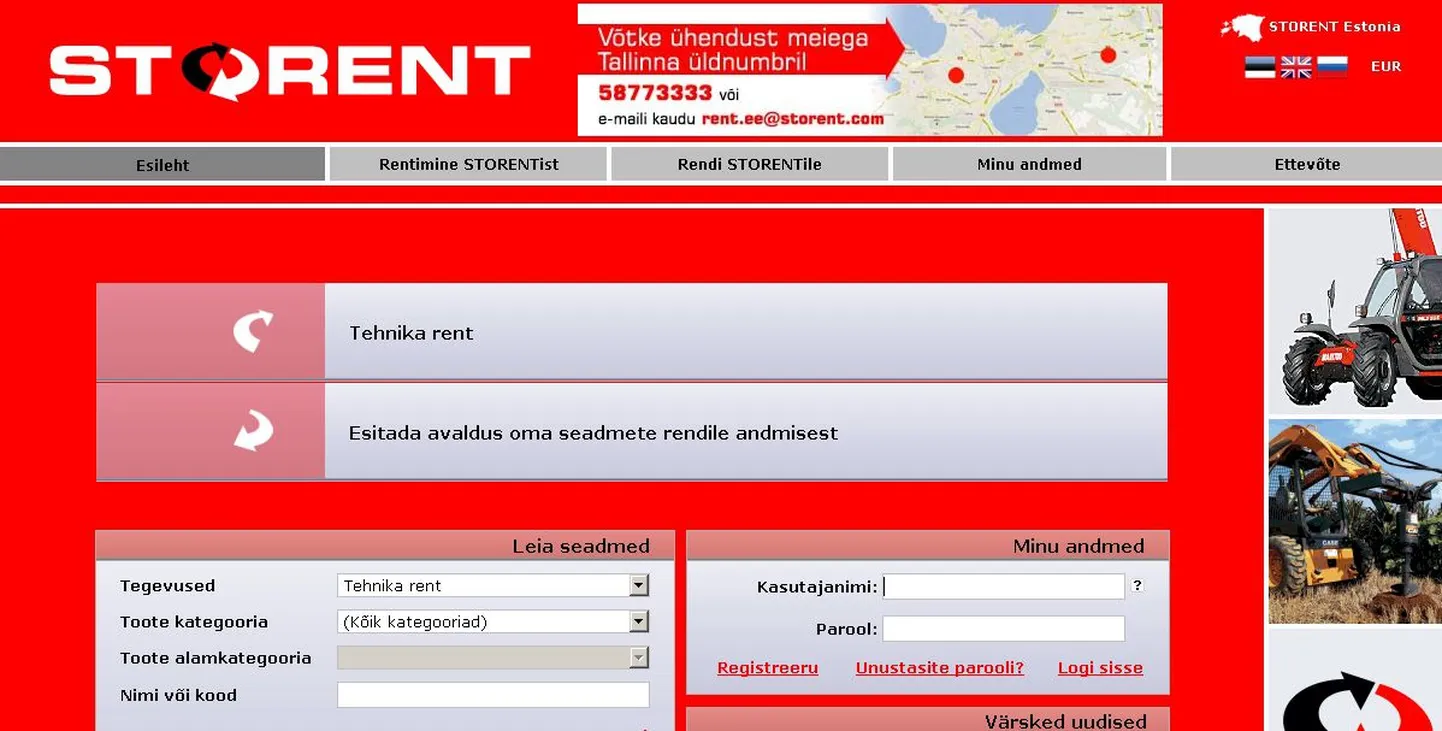Click the question mark beside Kasutajanimi
The height and width of the screenshot is (731, 1442).
click(x=1137, y=586)
